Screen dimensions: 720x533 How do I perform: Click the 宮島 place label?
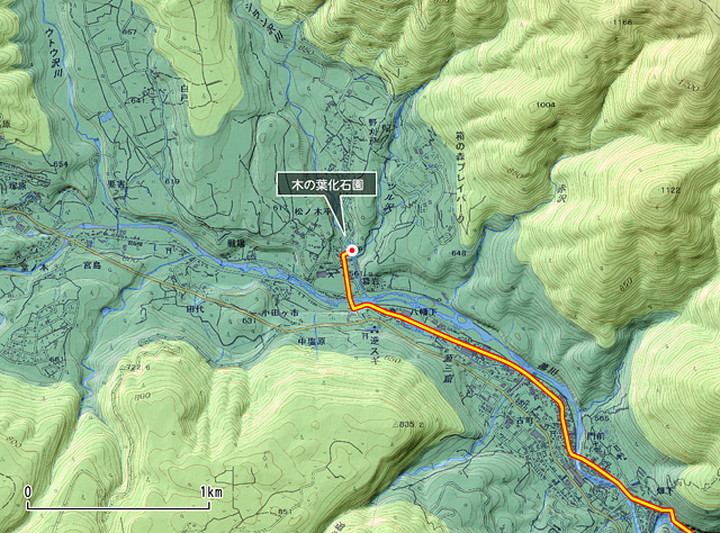(x=92, y=265)
